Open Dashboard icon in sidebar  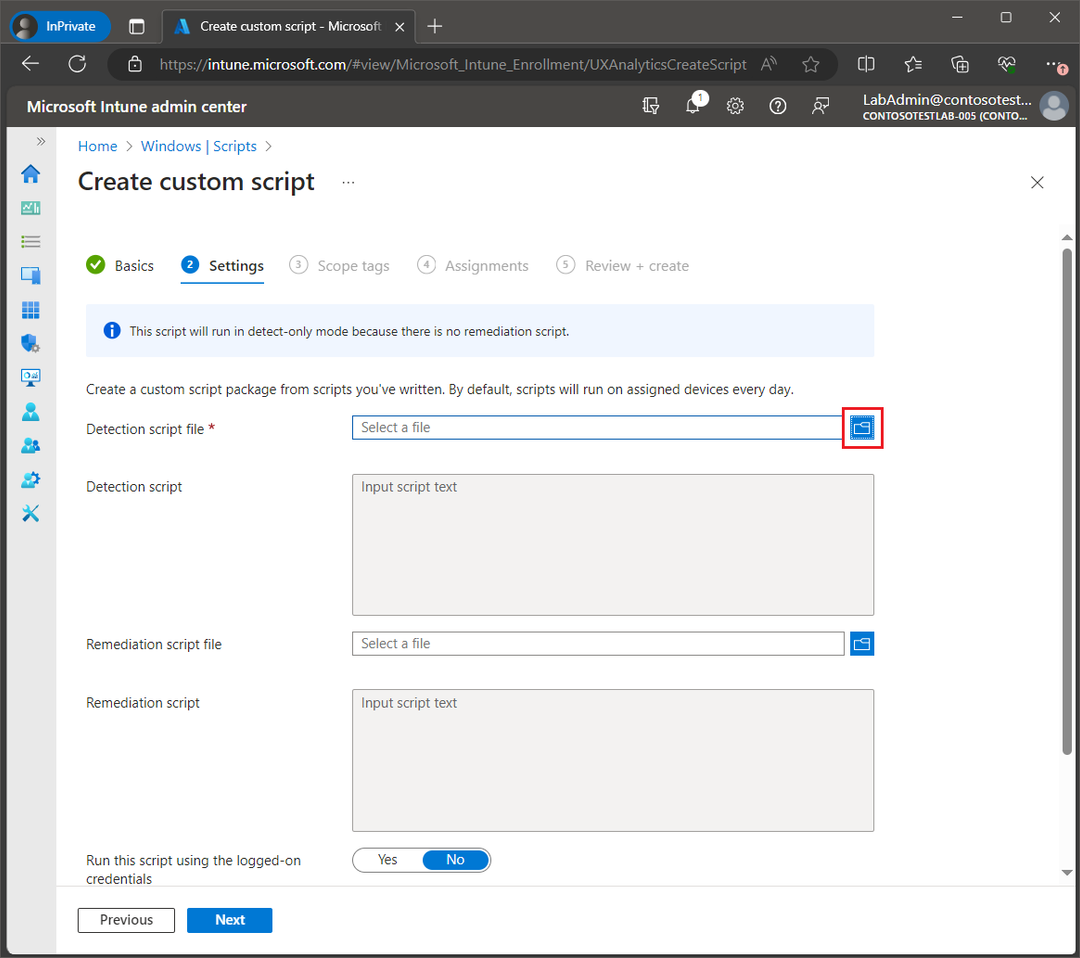click(x=30, y=207)
